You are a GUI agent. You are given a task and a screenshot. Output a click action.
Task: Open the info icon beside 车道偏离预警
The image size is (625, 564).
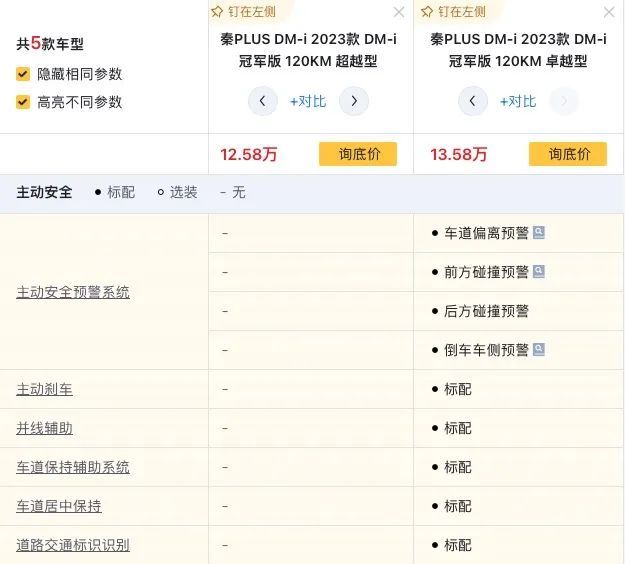point(539,233)
